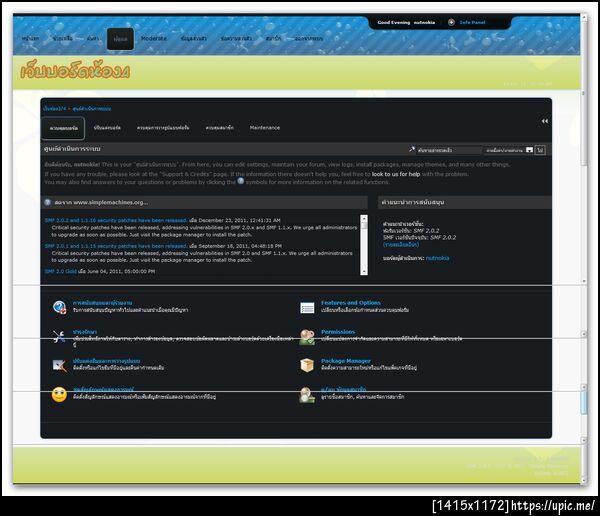Click the inline help question-mark icon in welcome text
600x516 pixels.
(x=240, y=181)
